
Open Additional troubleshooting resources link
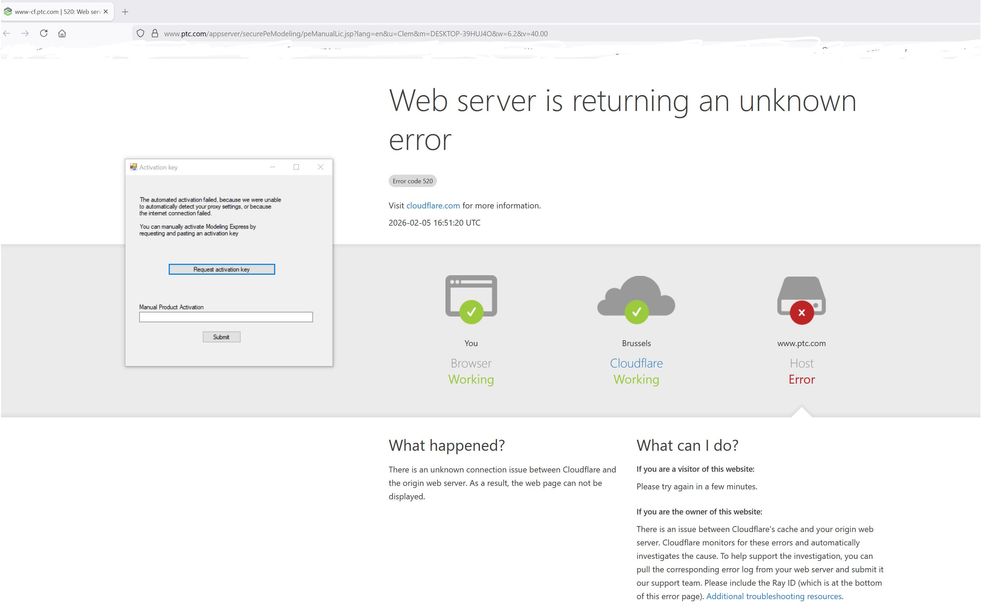pyautogui.click(x=774, y=596)
